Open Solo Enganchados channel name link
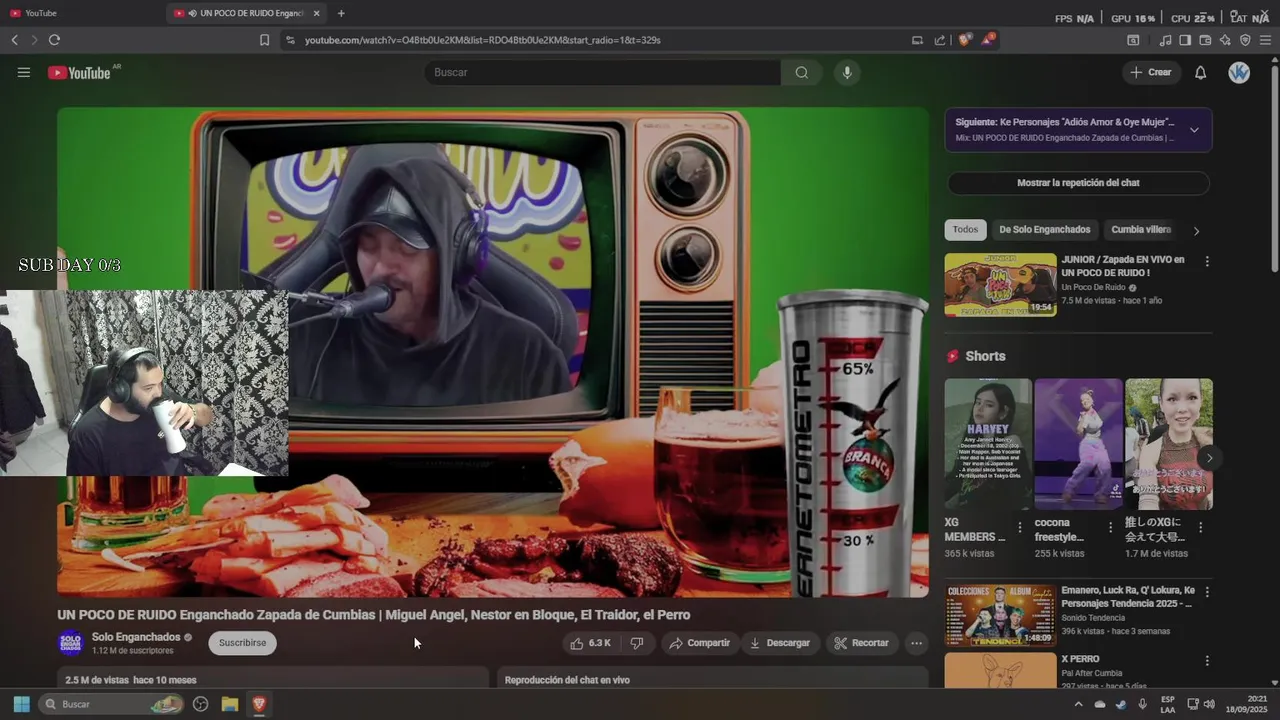Image resolution: width=1280 pixels, height=720 pixels. (x=136, y=637)
